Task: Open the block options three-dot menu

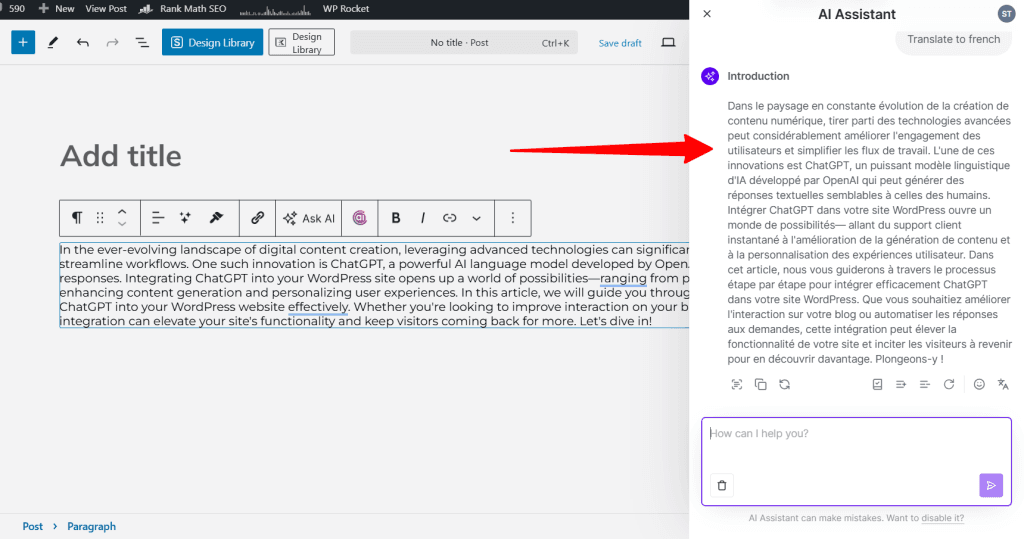Action: 513,218
